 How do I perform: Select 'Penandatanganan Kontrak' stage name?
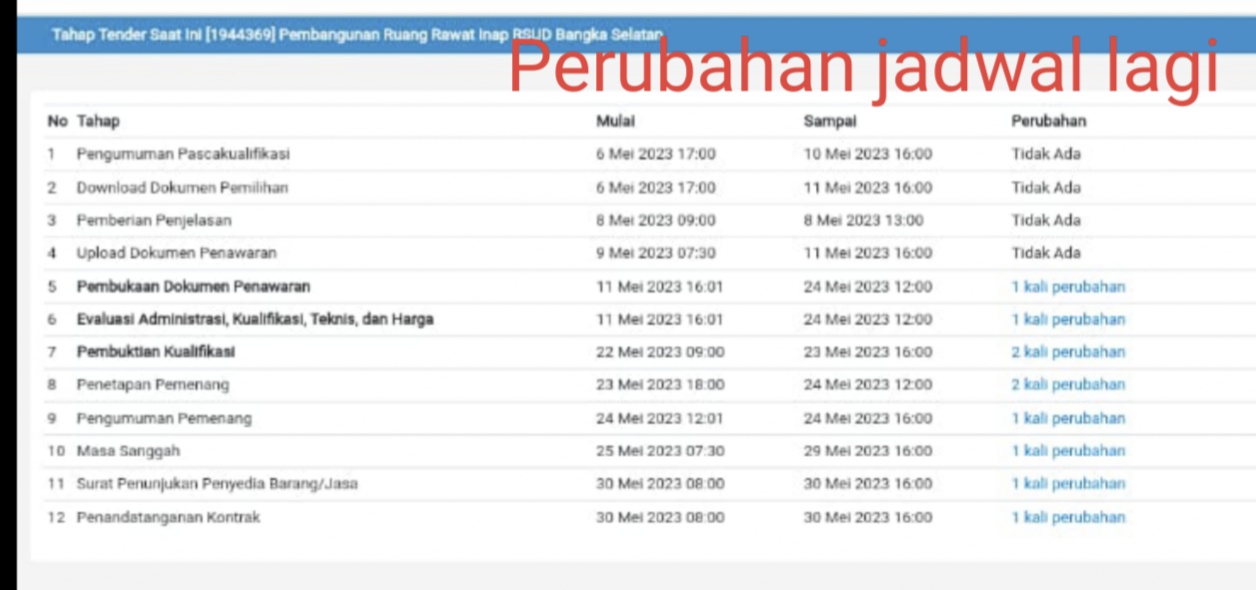pyautogui.click(x=168, y=518)
